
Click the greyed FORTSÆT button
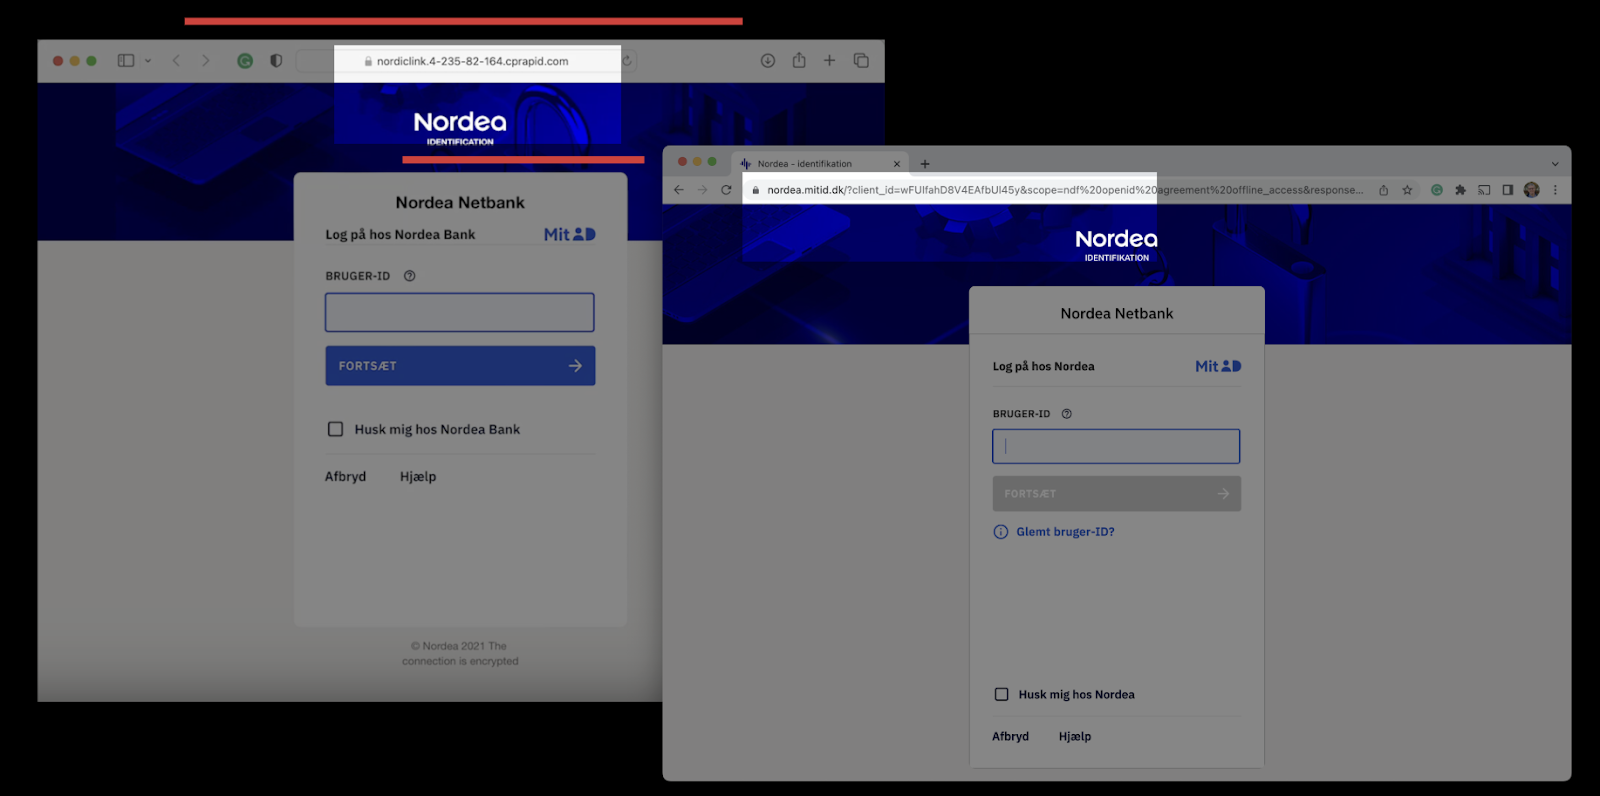[x=1116, y=494]
